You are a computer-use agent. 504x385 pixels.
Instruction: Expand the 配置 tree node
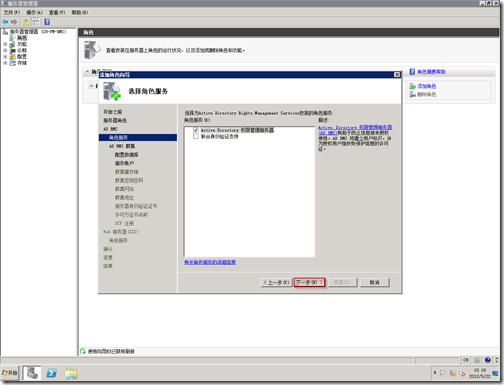click(x=5, y=57)
